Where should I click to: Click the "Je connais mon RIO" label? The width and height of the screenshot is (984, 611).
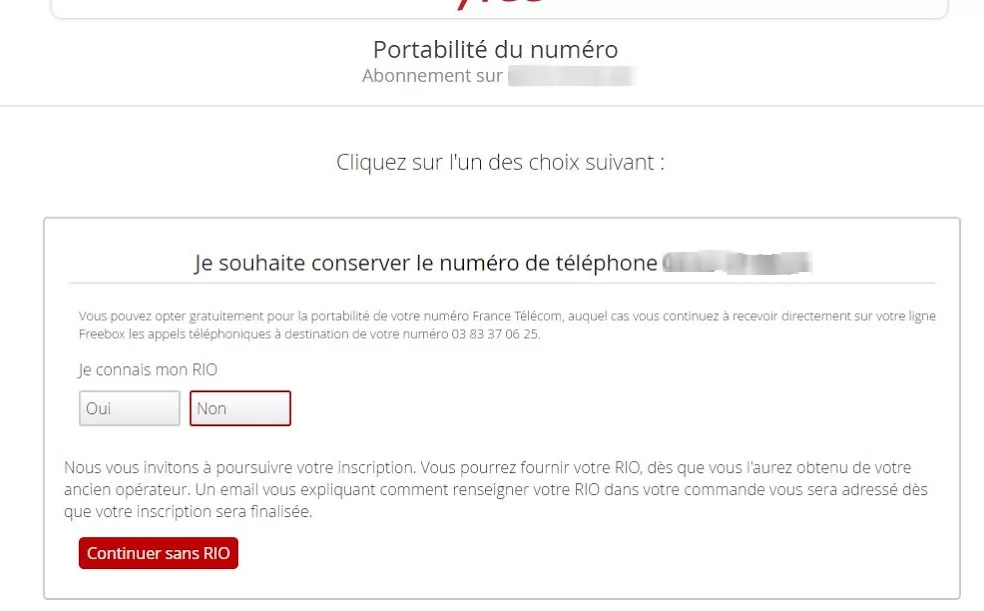(x=148, y=370)
